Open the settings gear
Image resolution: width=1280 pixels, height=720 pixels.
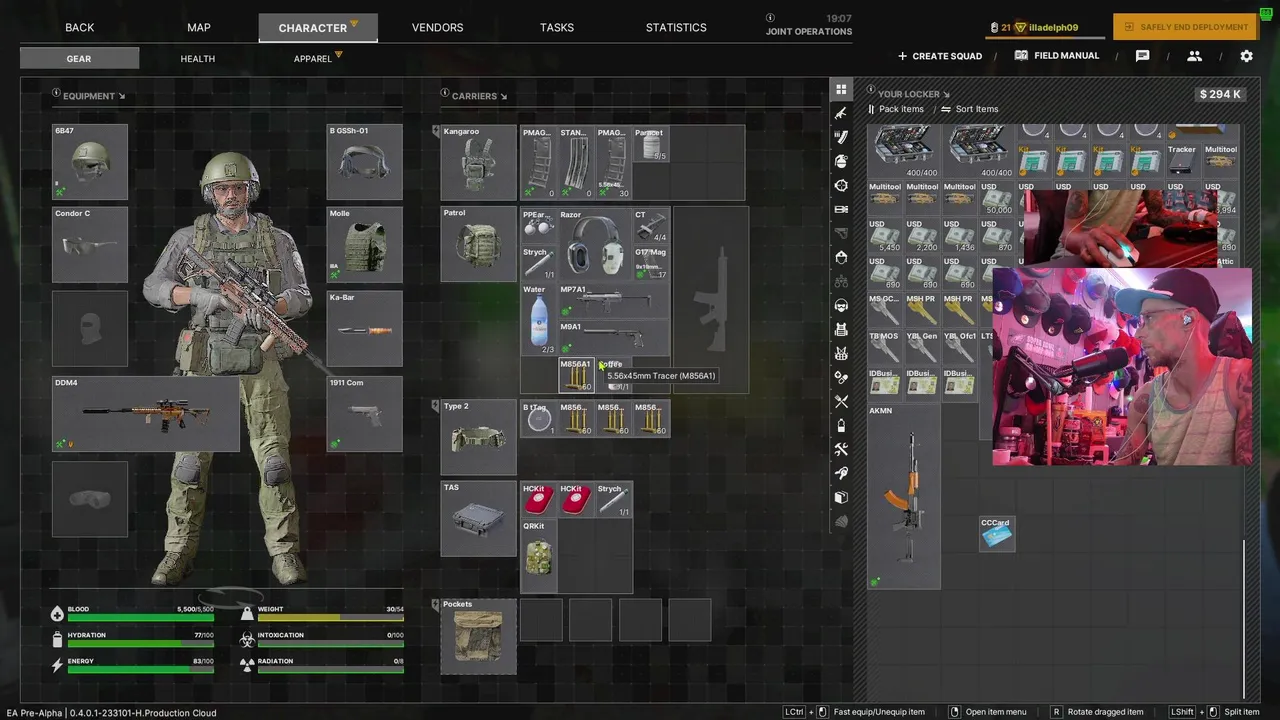1246,56
